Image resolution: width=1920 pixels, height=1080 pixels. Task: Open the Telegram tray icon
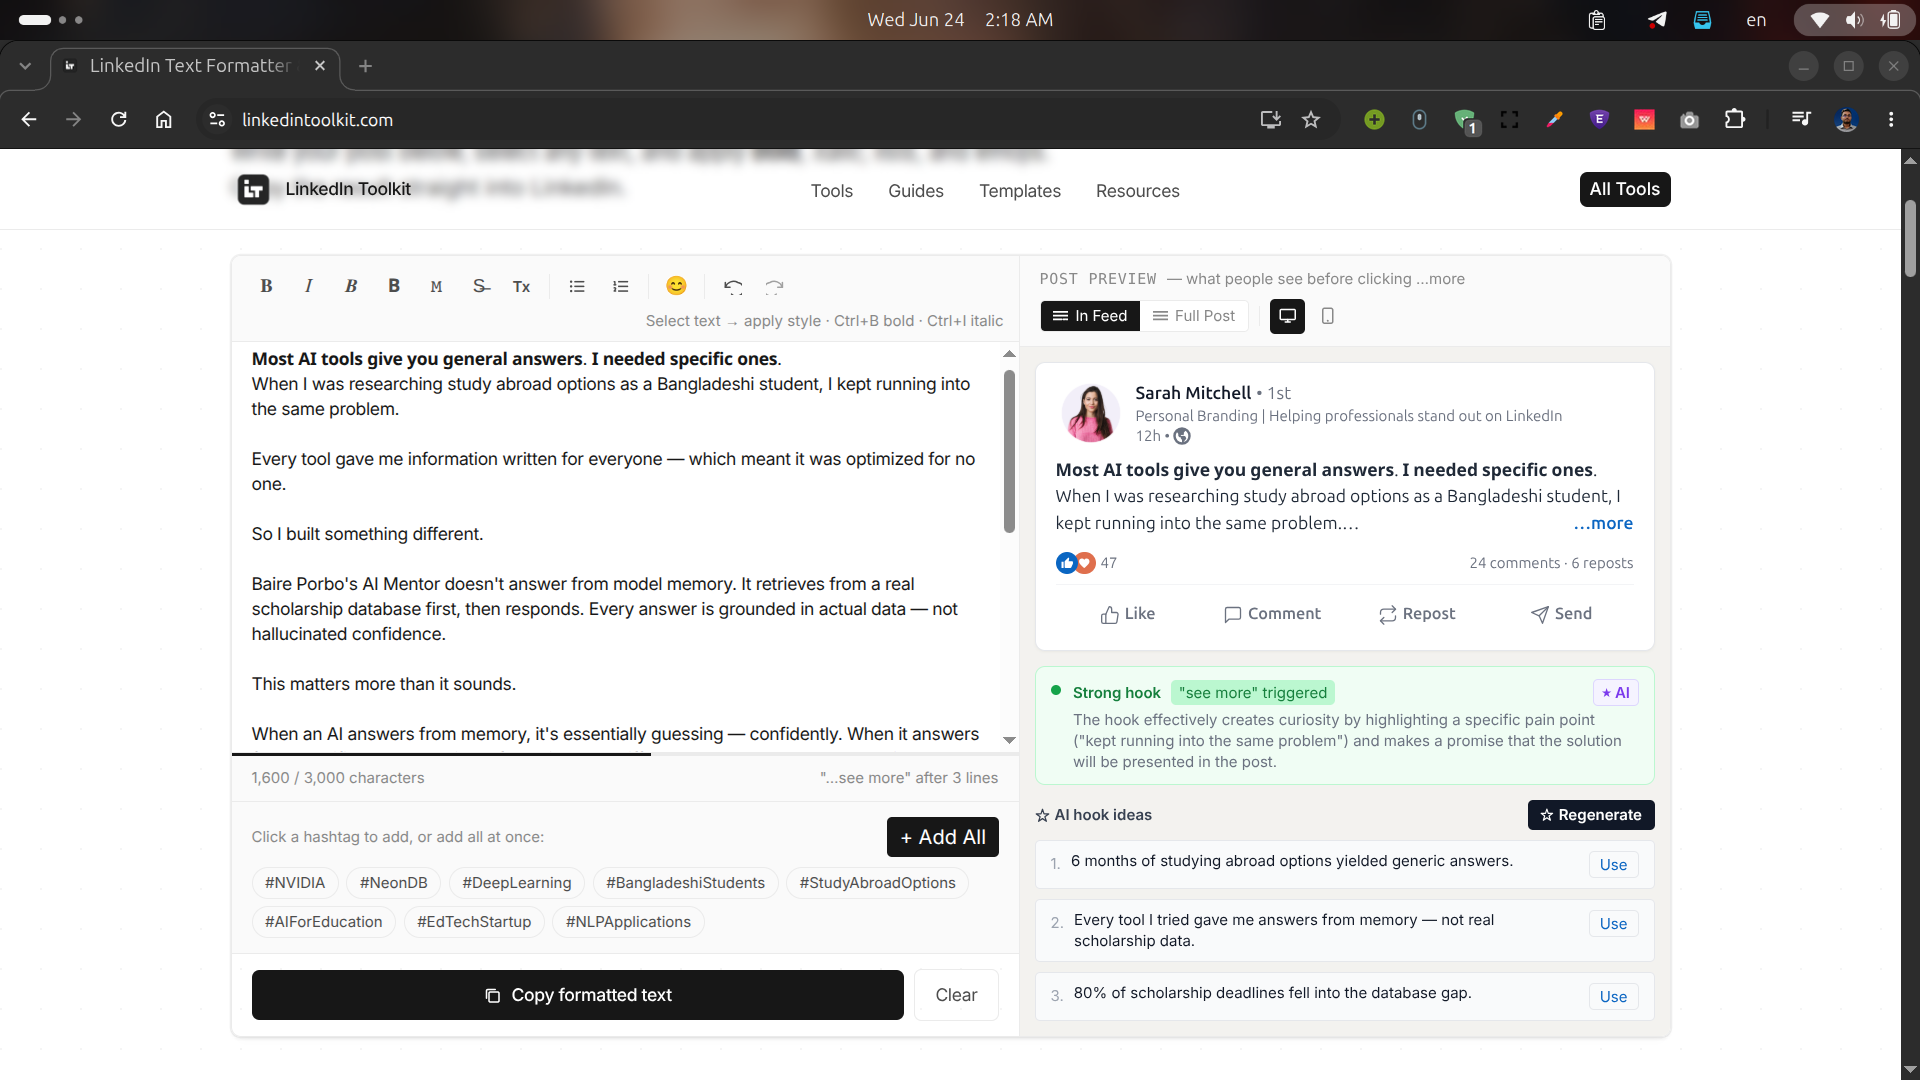click(x=1657, y=20)
